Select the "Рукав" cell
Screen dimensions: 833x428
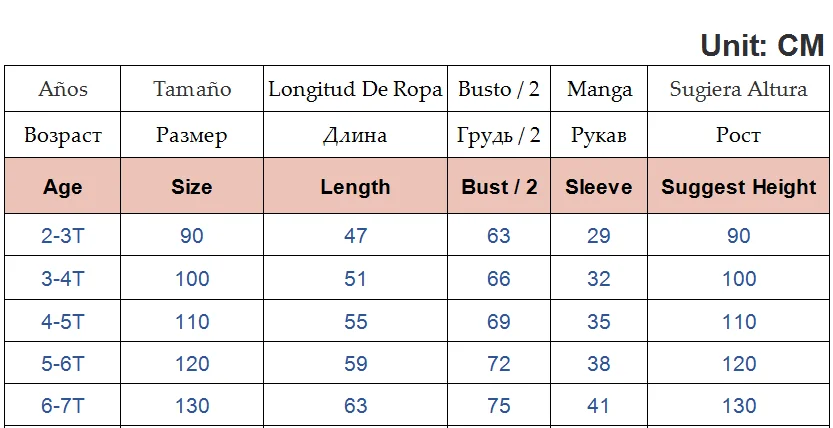coord(599,135)
